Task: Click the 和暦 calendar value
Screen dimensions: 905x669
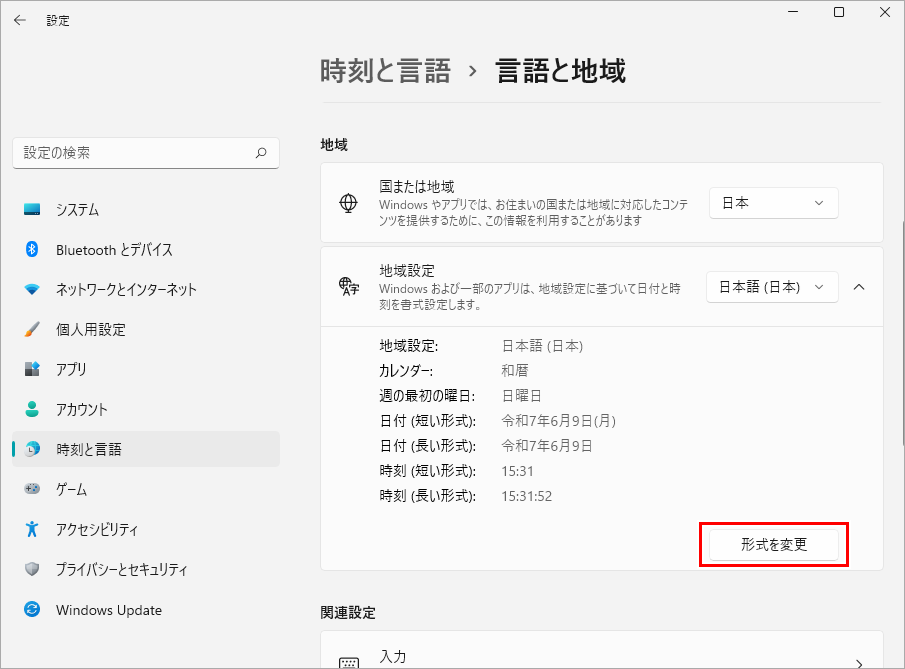Action: click(x=515, y=371)
